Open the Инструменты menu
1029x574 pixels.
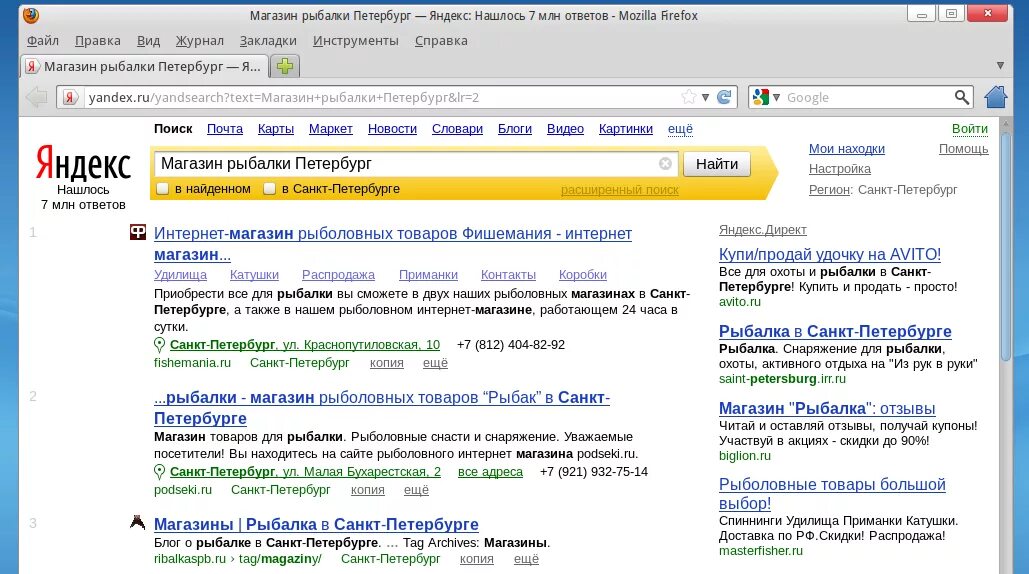356,41
